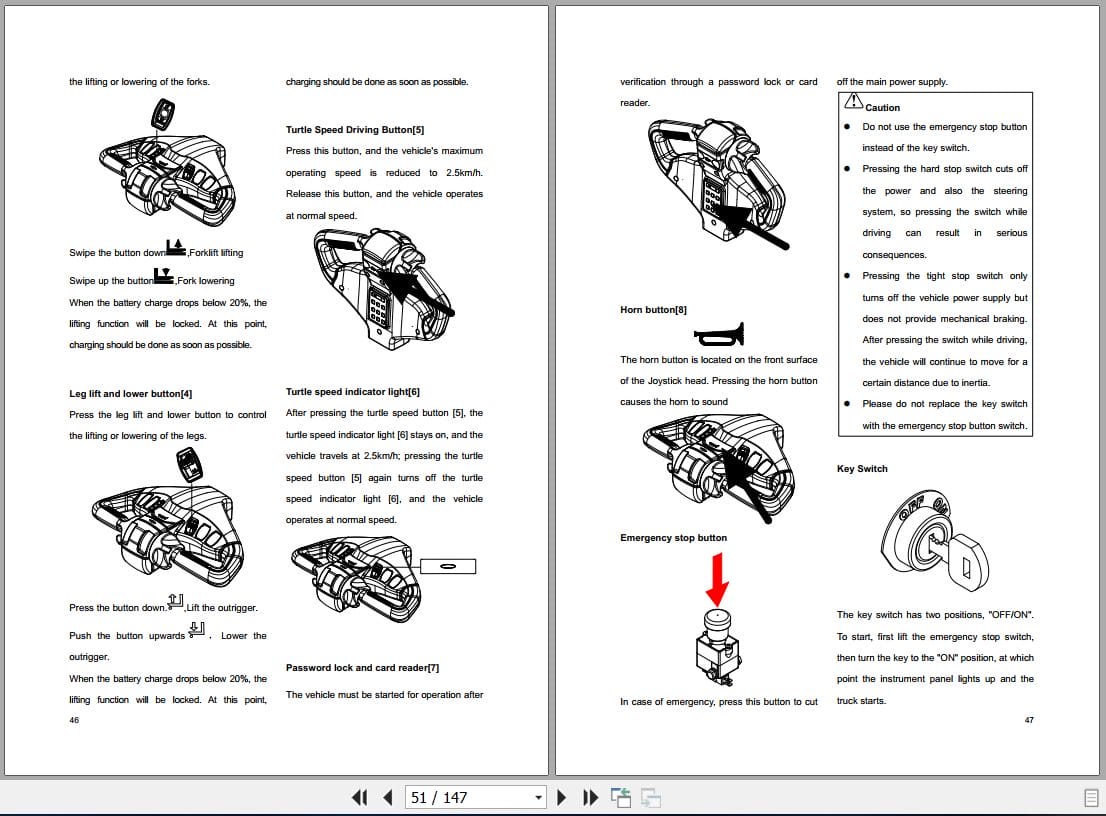
Task: Go to the previous page
Action: point(386,797)
